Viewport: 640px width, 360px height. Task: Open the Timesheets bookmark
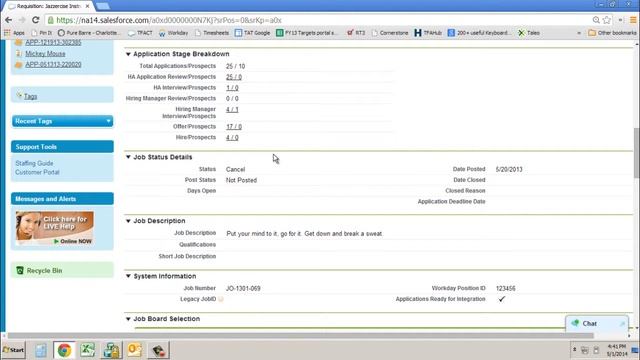click(212, 33)
